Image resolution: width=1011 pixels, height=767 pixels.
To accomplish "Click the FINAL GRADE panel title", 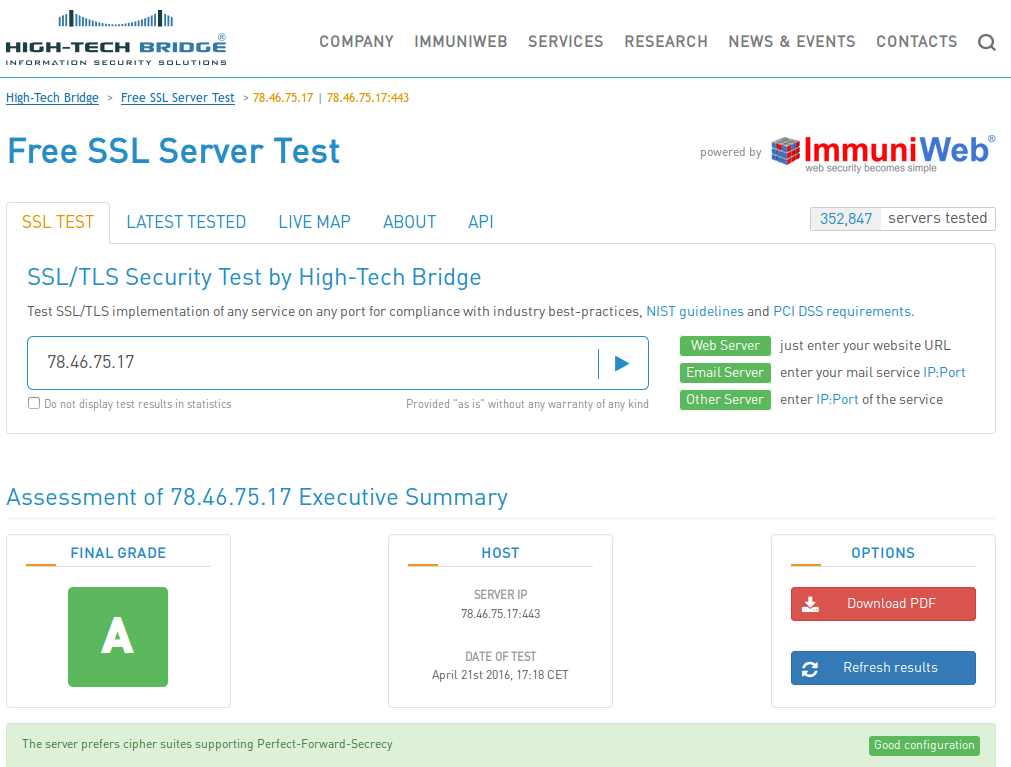I will click(119, 553).
